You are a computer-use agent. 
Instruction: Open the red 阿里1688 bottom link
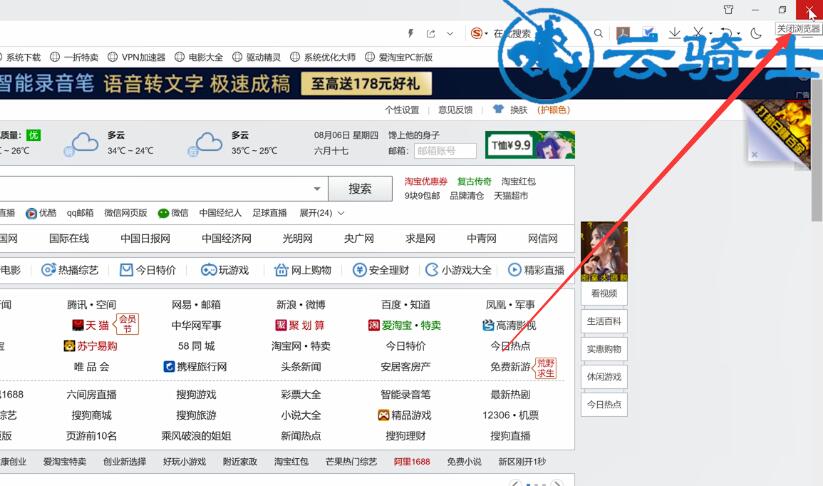coord(412,462)
